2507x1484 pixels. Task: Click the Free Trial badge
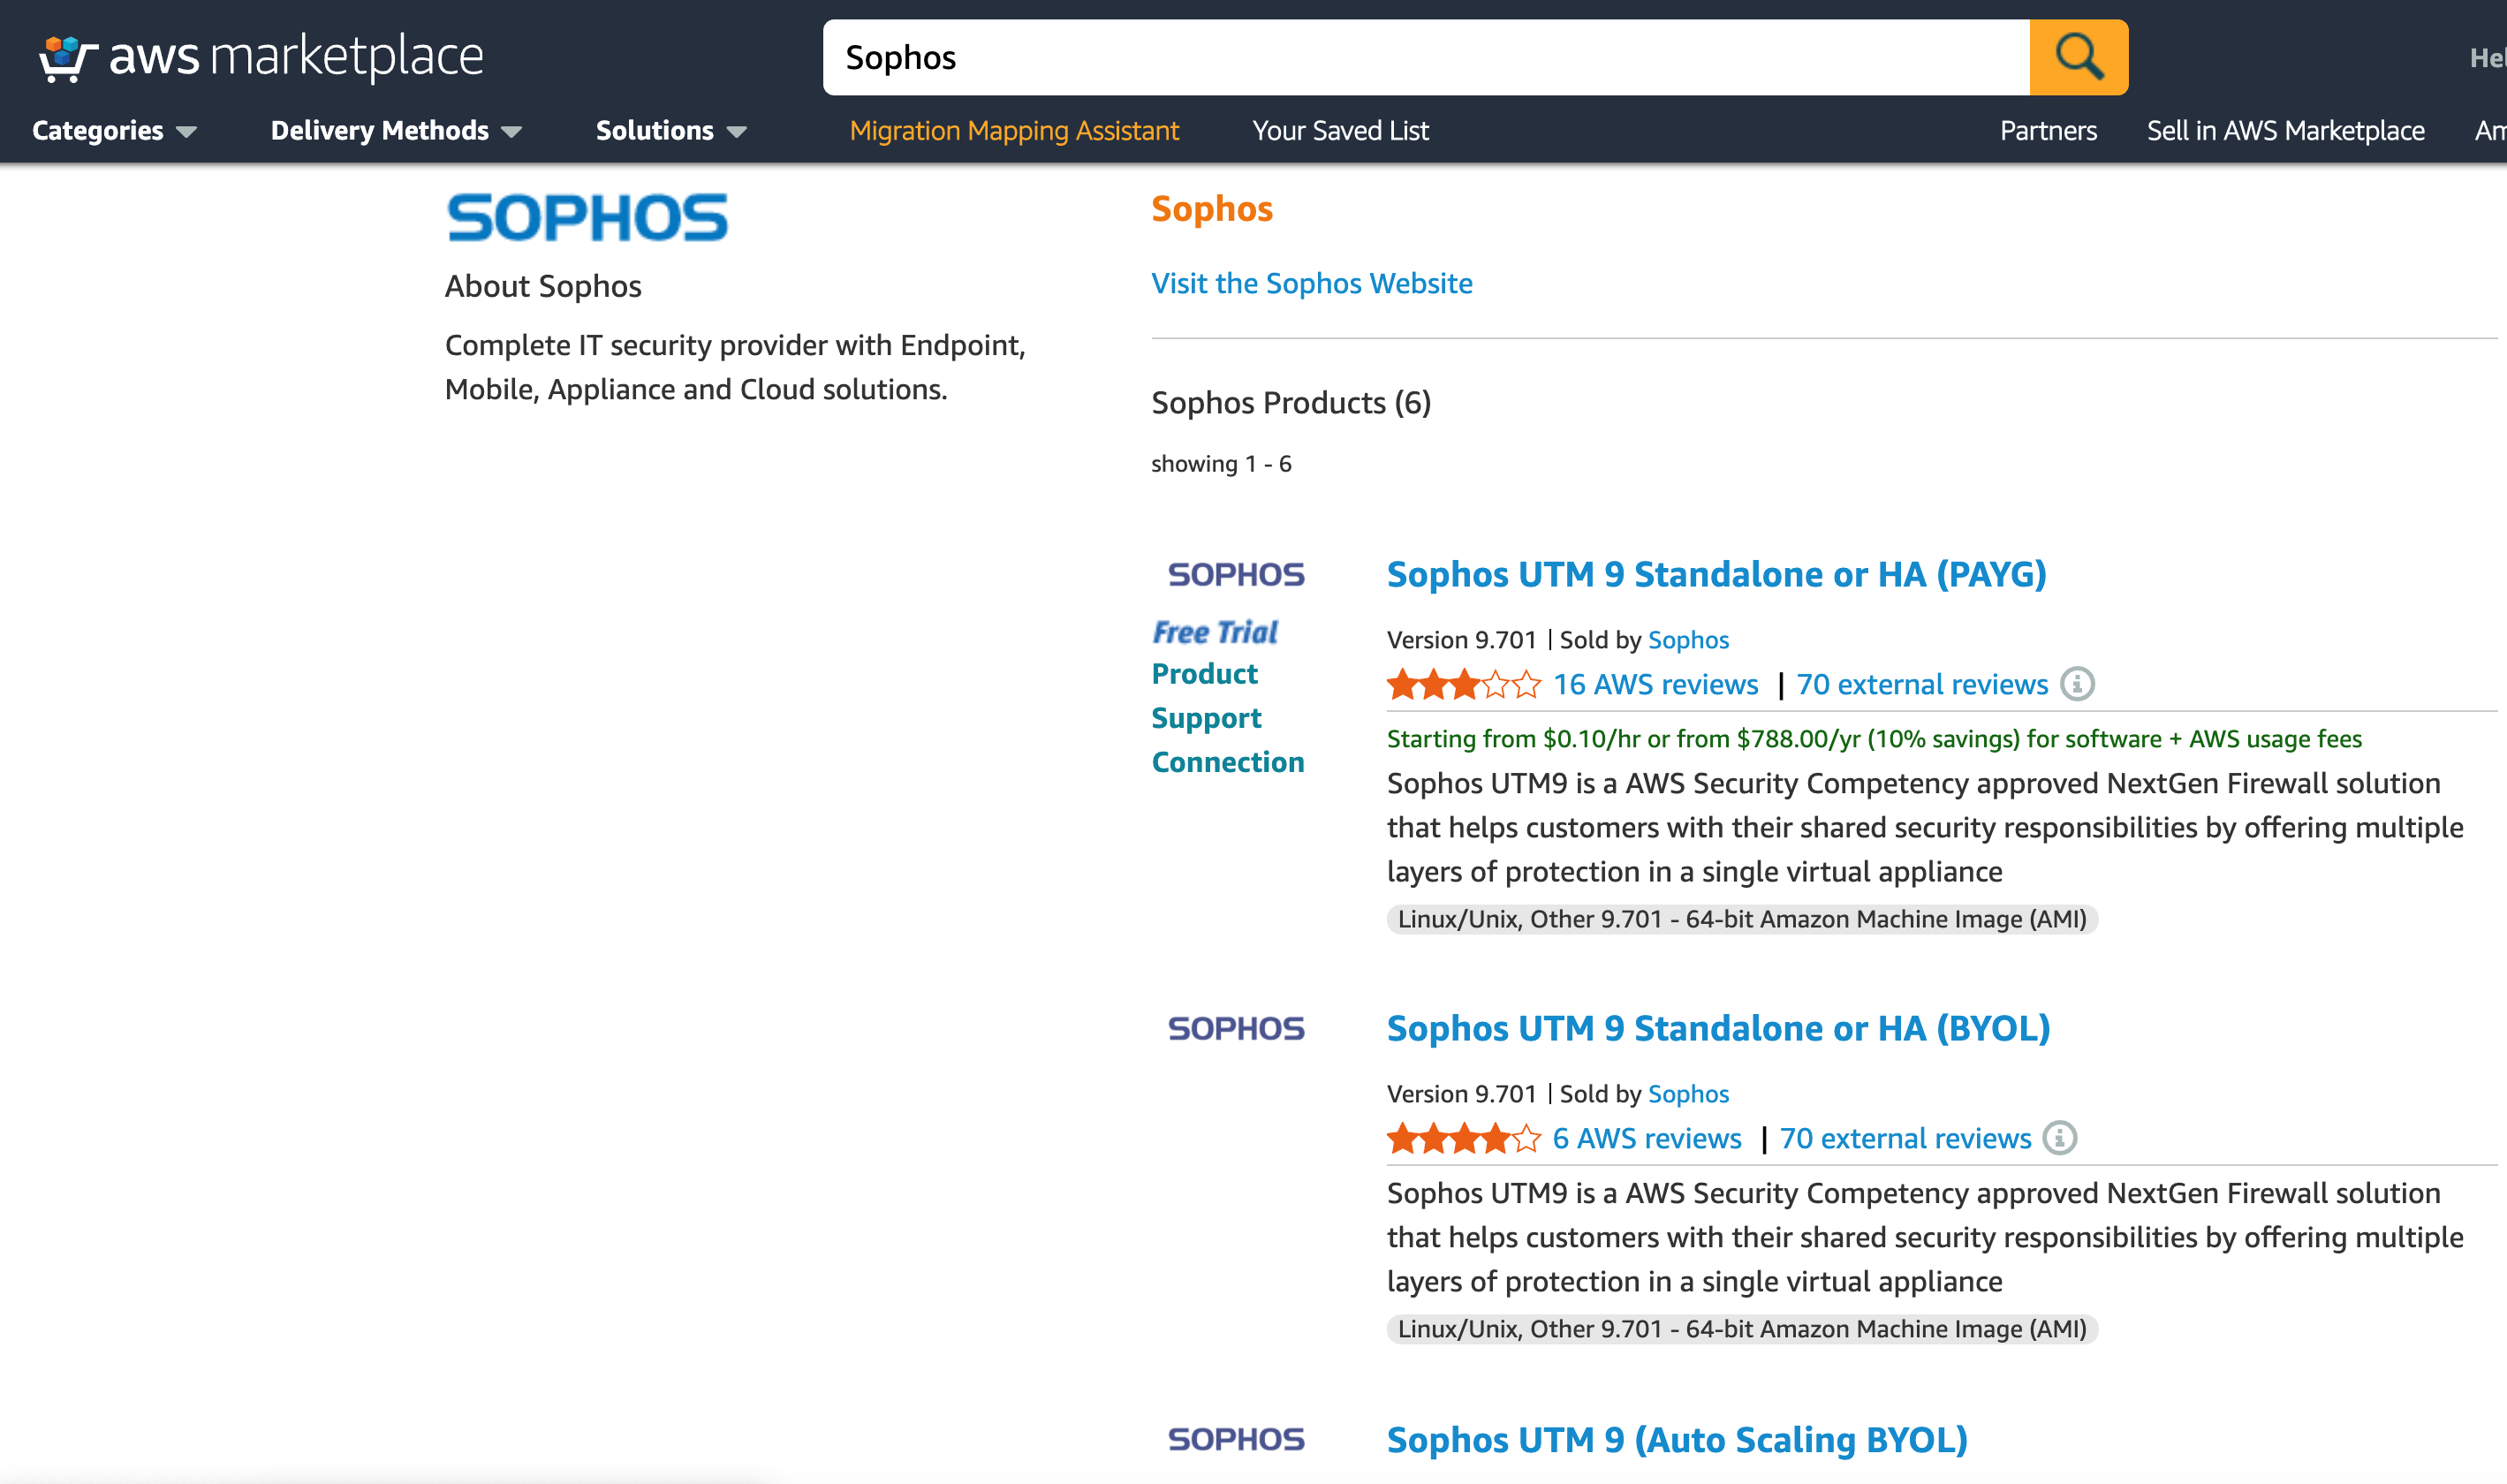coord(1215,632)
